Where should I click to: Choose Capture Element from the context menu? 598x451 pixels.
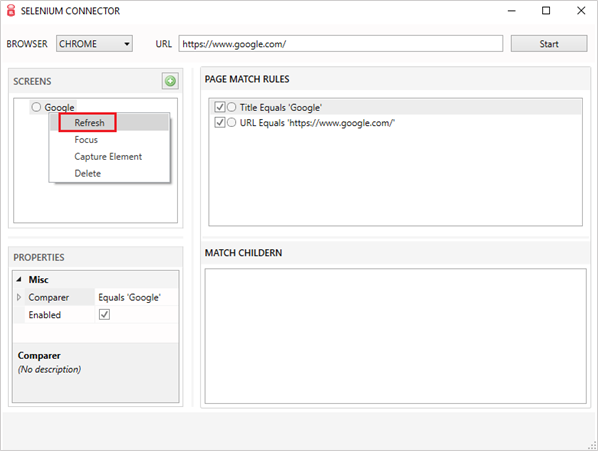click(108, 157)
